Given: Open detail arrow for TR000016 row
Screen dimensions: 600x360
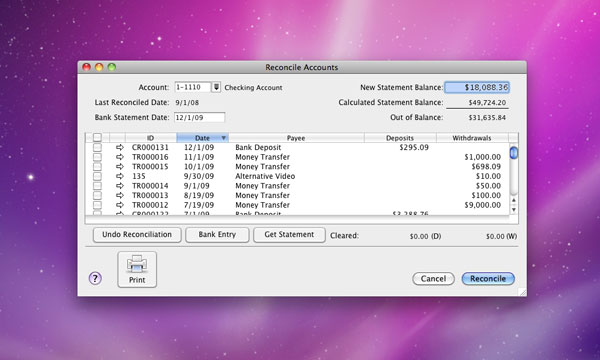Looking at the screenshot, I should tap(120, 157).
